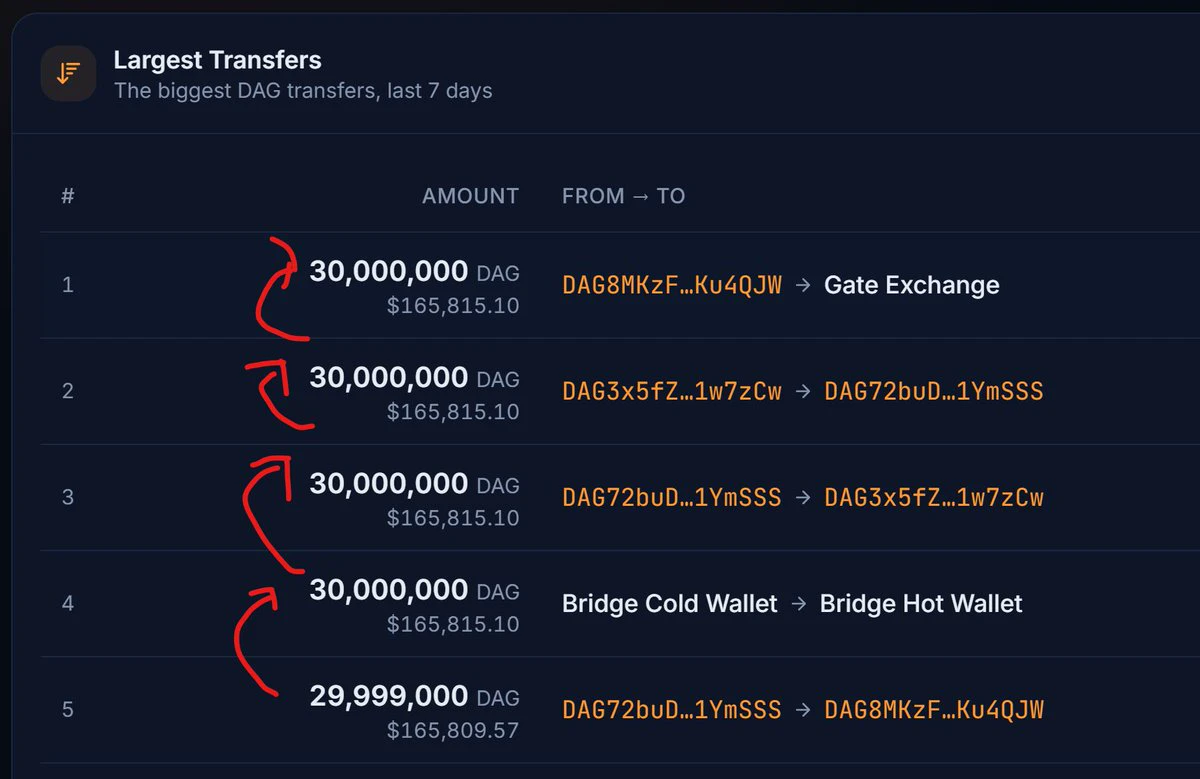Open the Bridge Cold Wallet sender link
This screenshot has height=779, width=1200.
(670, 603)
